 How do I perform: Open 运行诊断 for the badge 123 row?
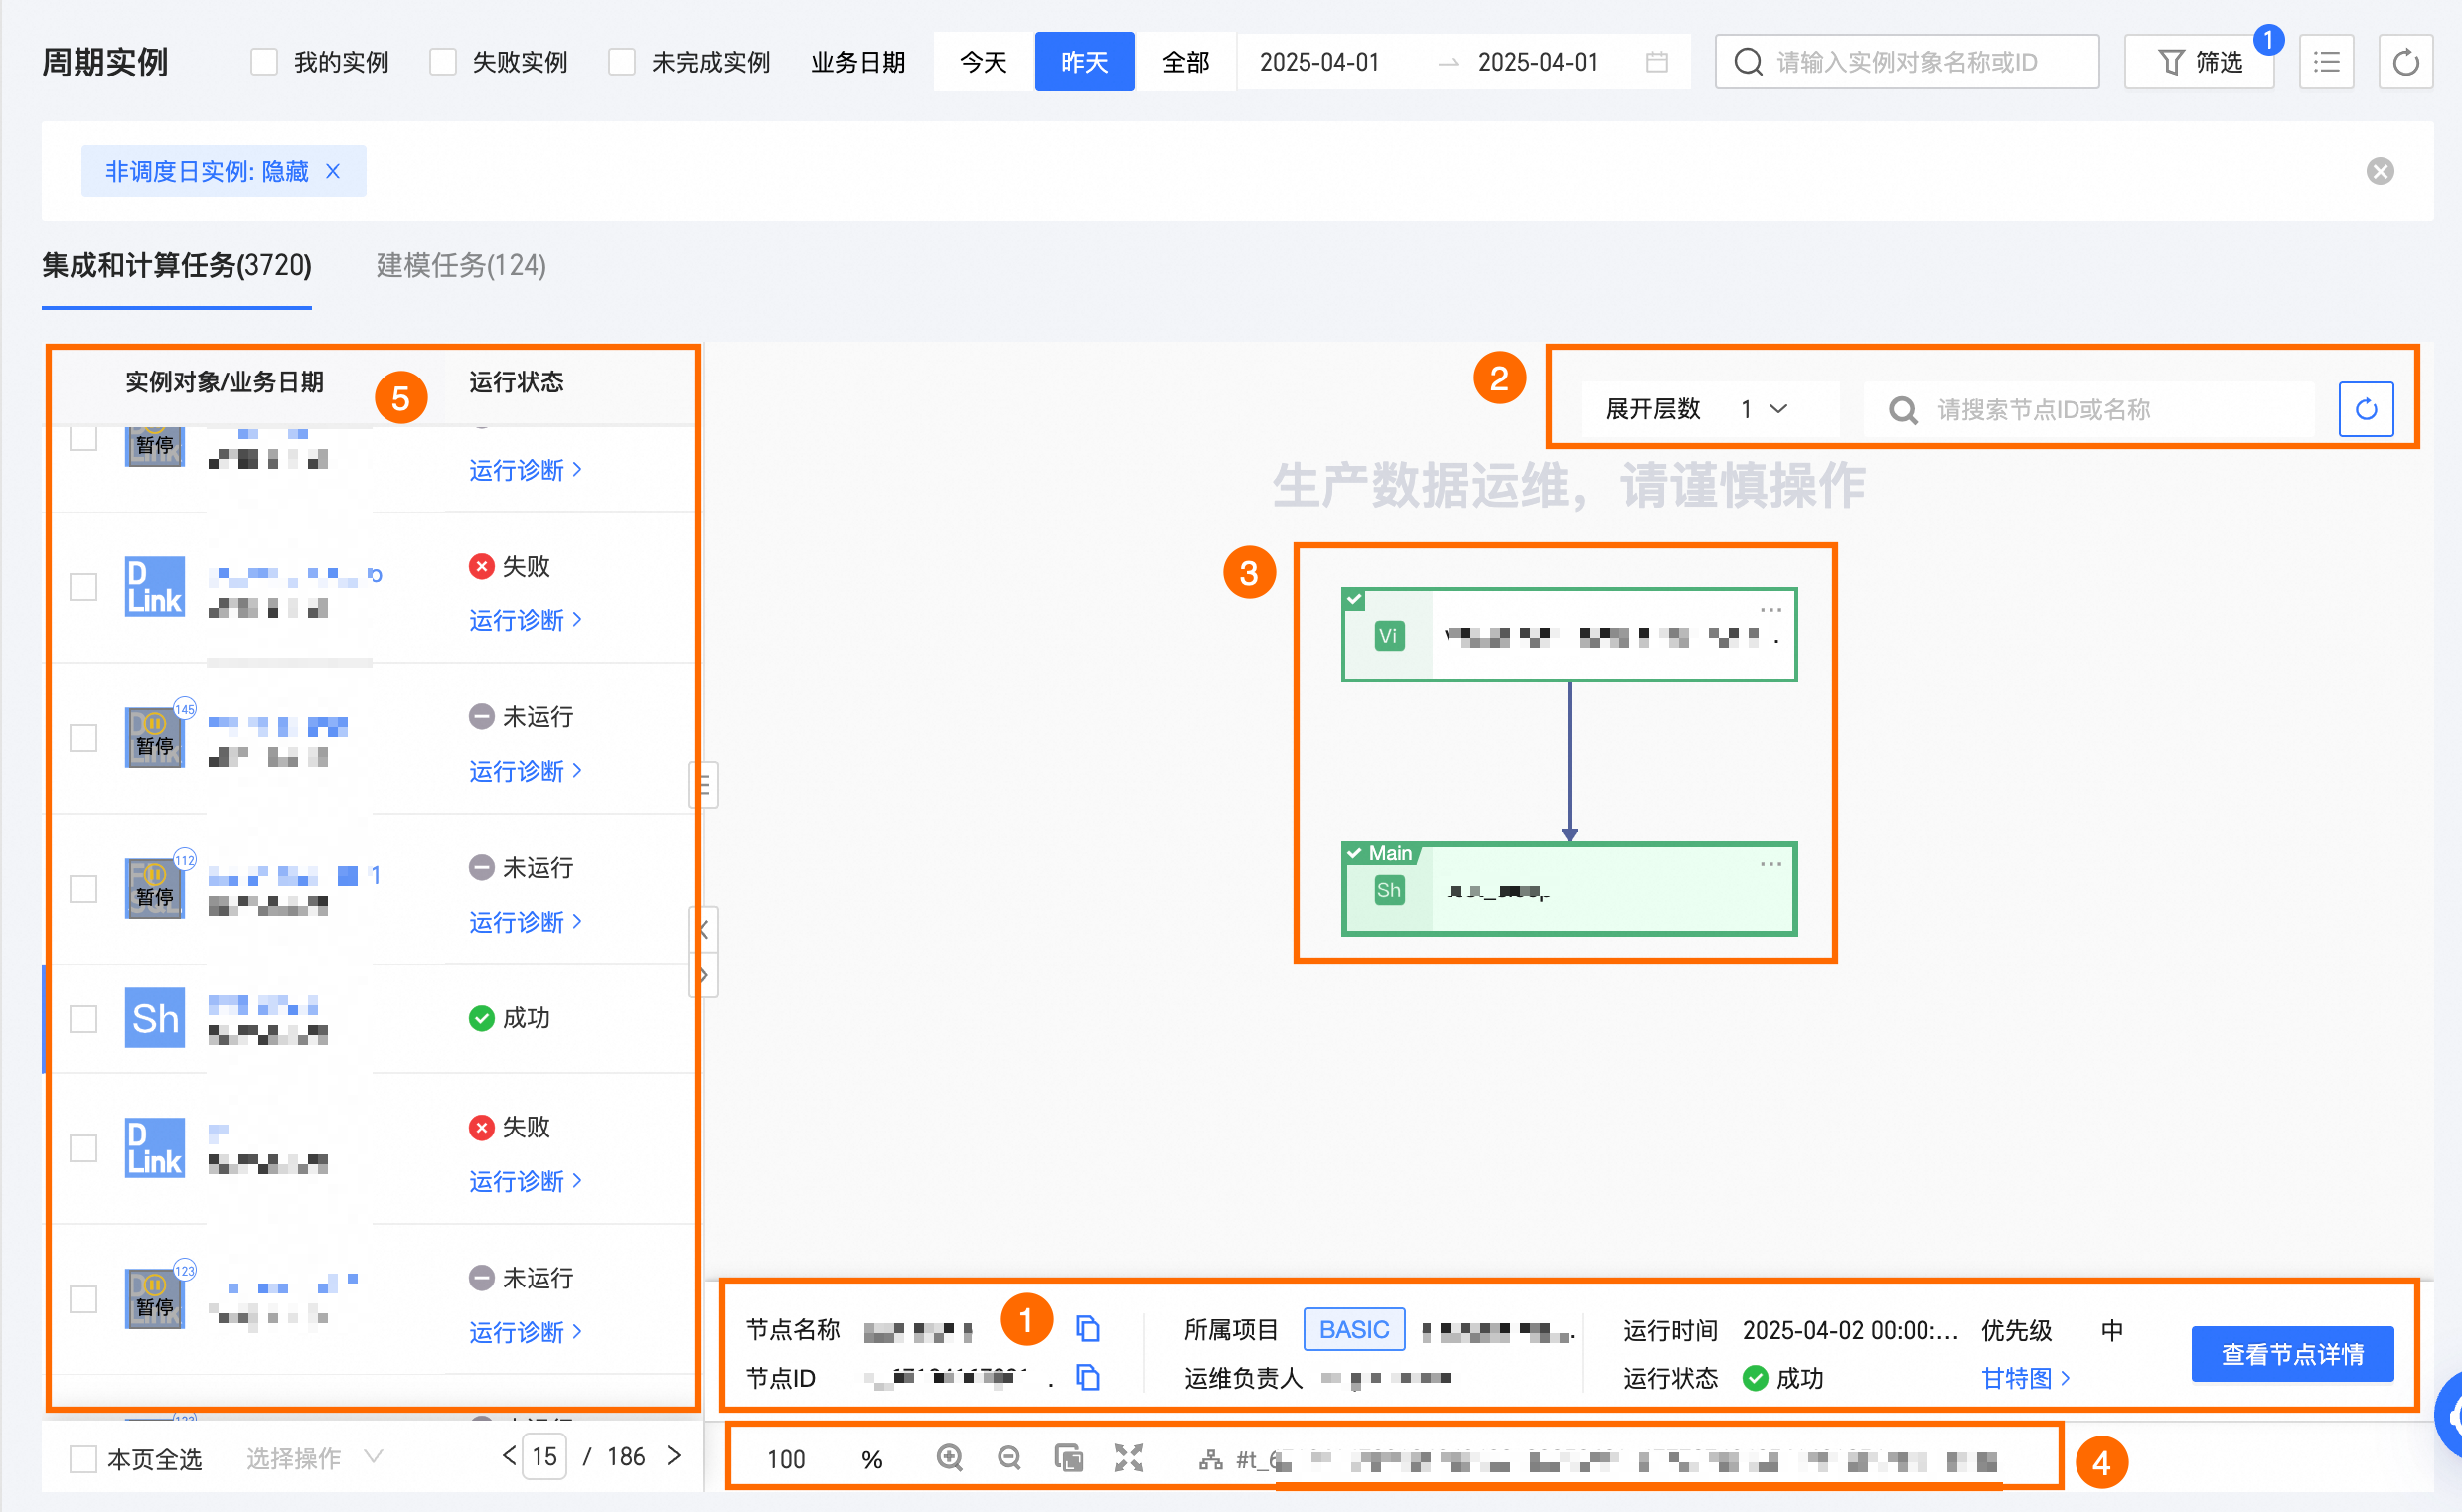[x=525, y=1332]
